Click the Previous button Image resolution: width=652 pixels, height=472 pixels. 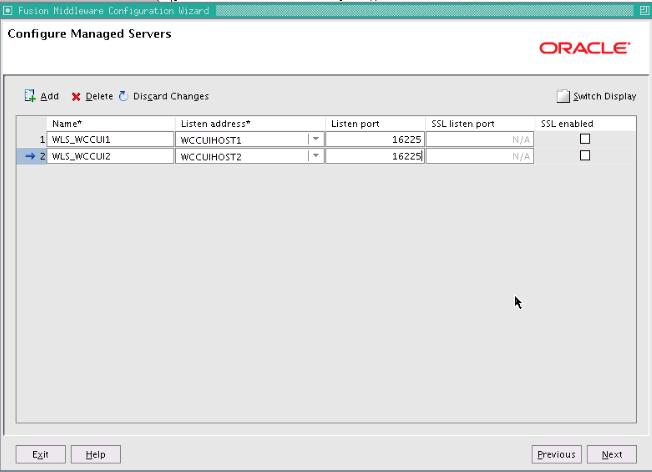[x=556, y=455]
